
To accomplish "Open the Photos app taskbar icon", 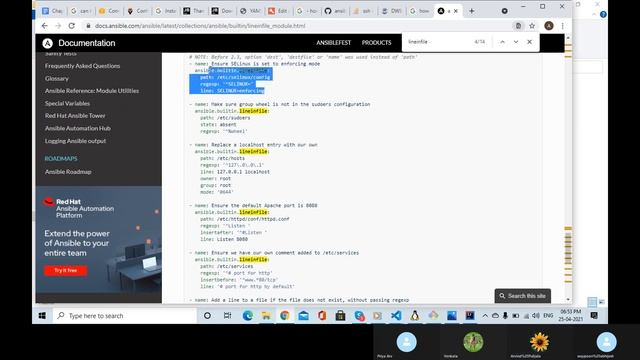I will point(452,316).
